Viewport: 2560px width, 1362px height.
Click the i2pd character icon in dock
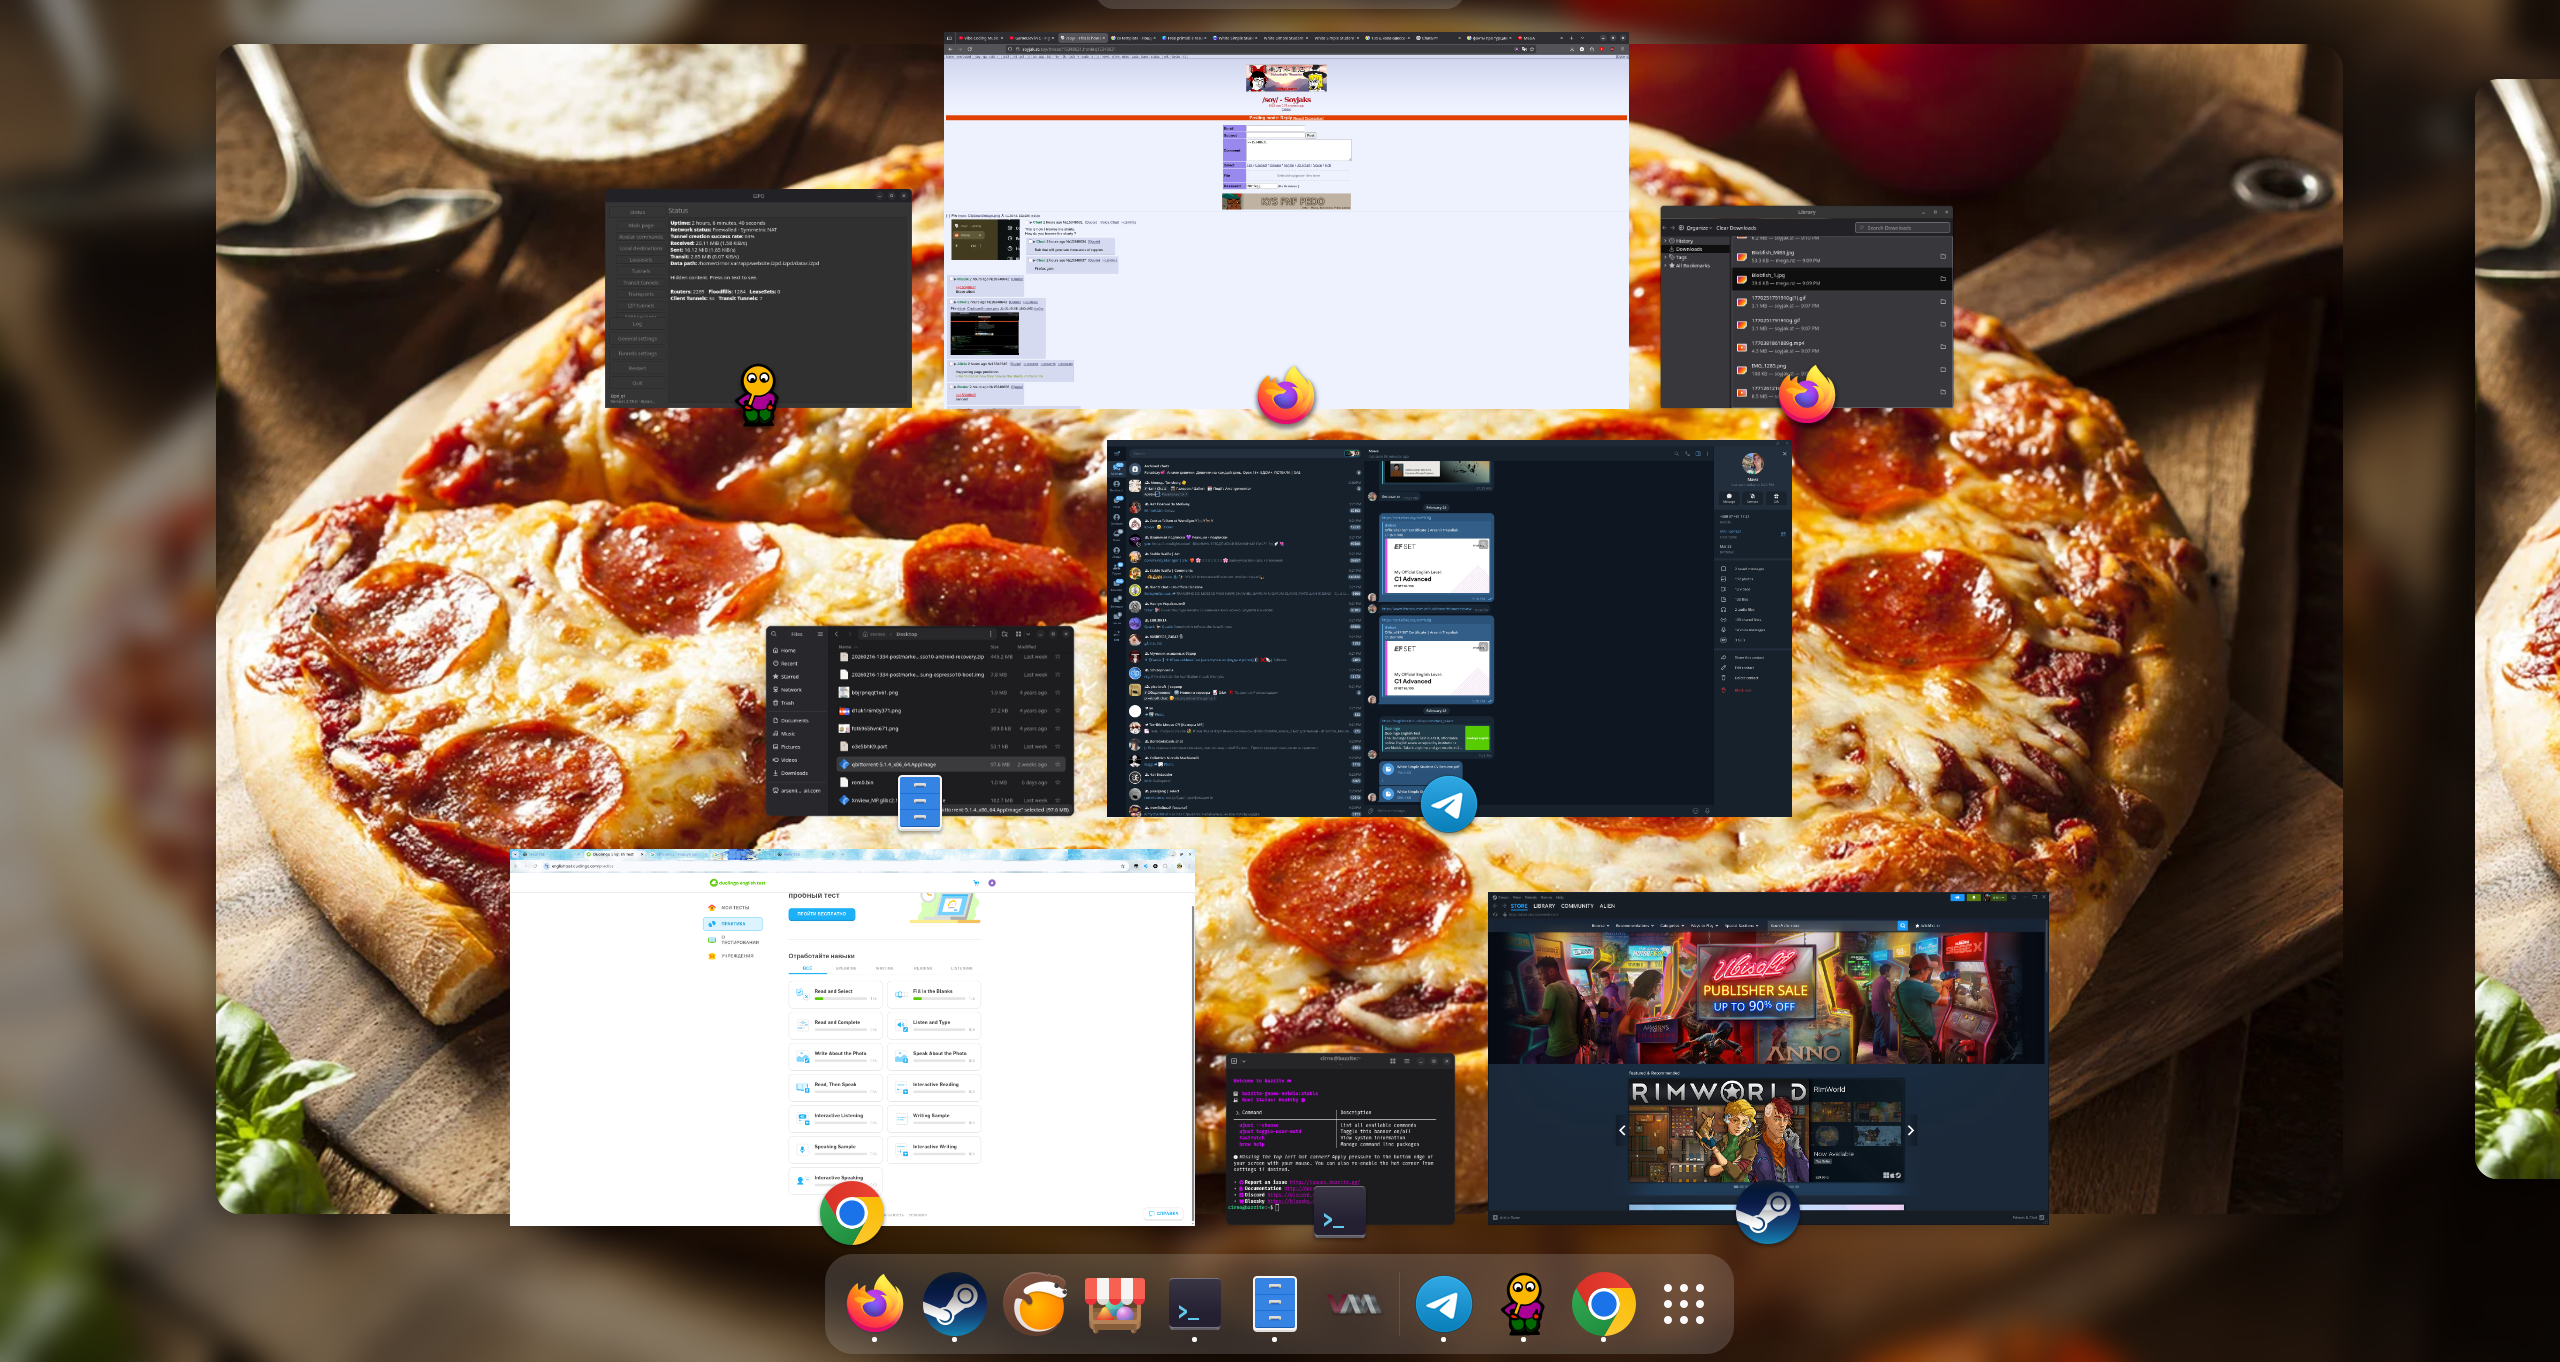[1523, 1303]
